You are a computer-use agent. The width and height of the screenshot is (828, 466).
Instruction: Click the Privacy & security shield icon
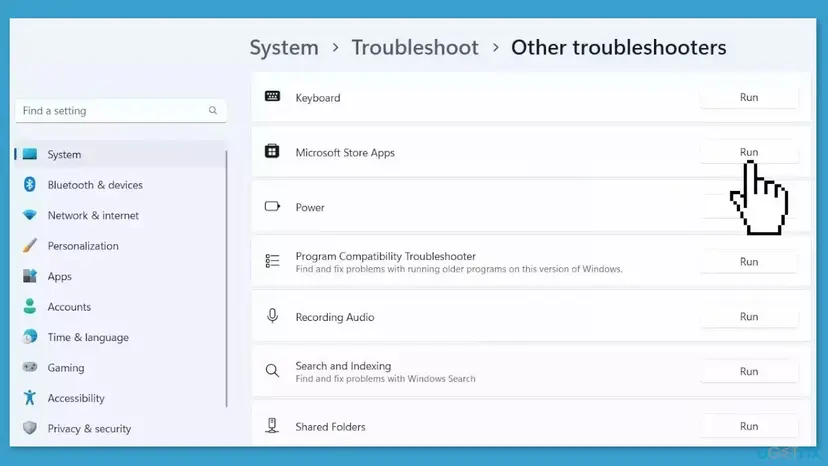coord(30,428)
